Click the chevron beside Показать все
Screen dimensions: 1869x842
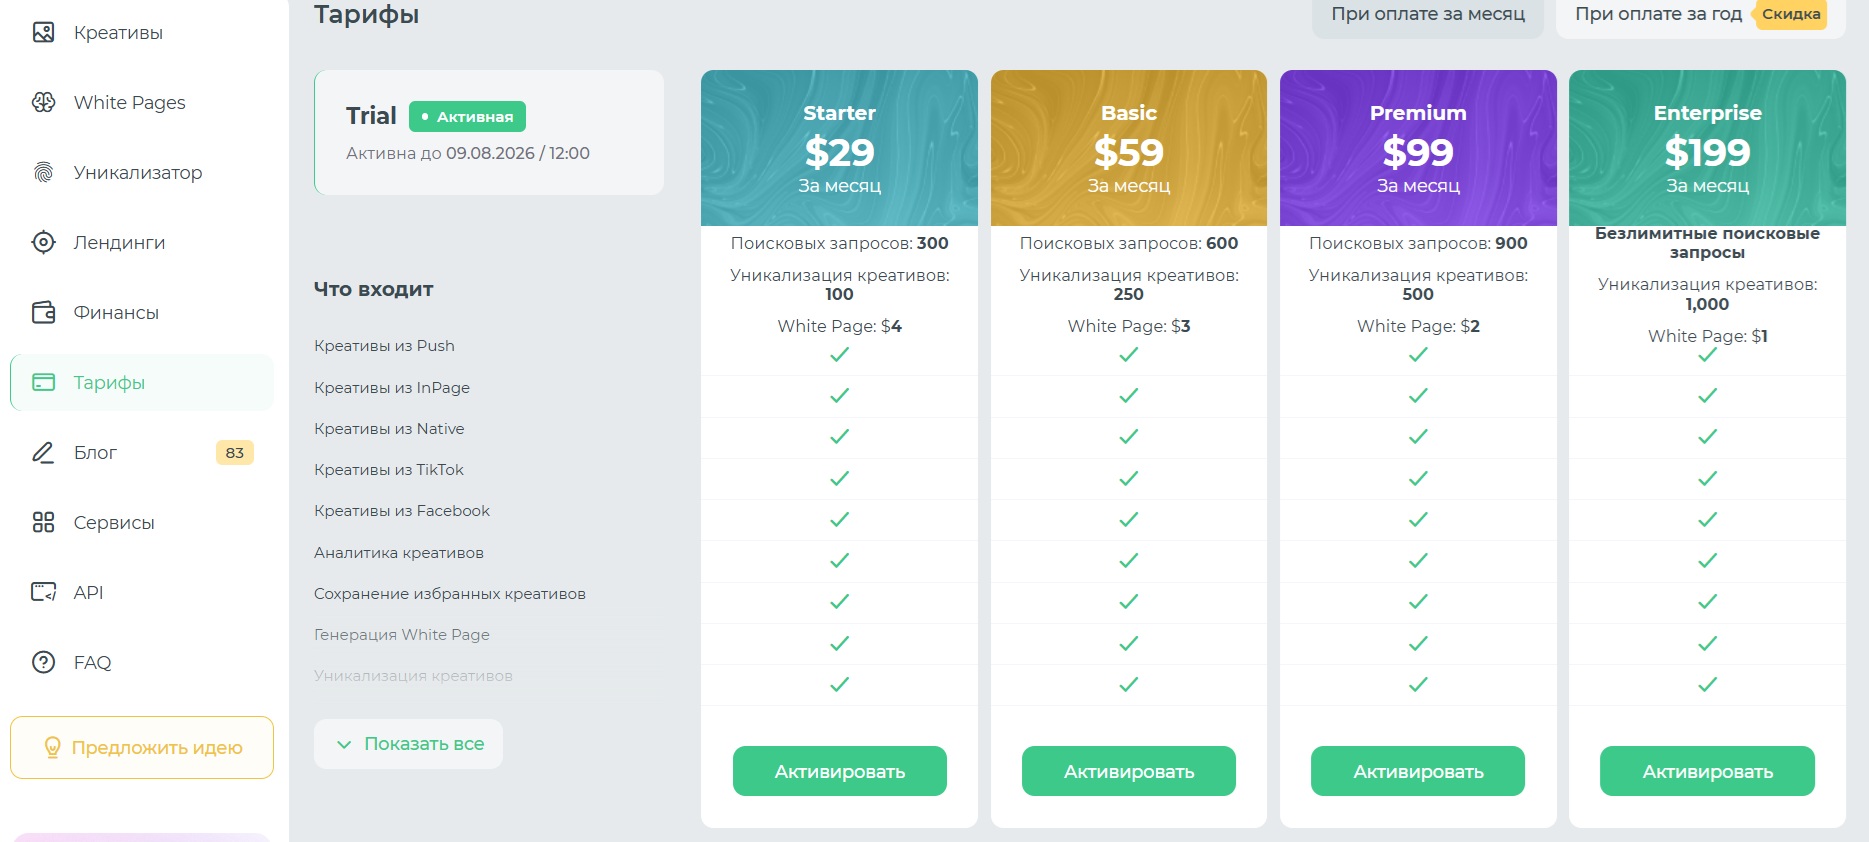pos(344,744)
